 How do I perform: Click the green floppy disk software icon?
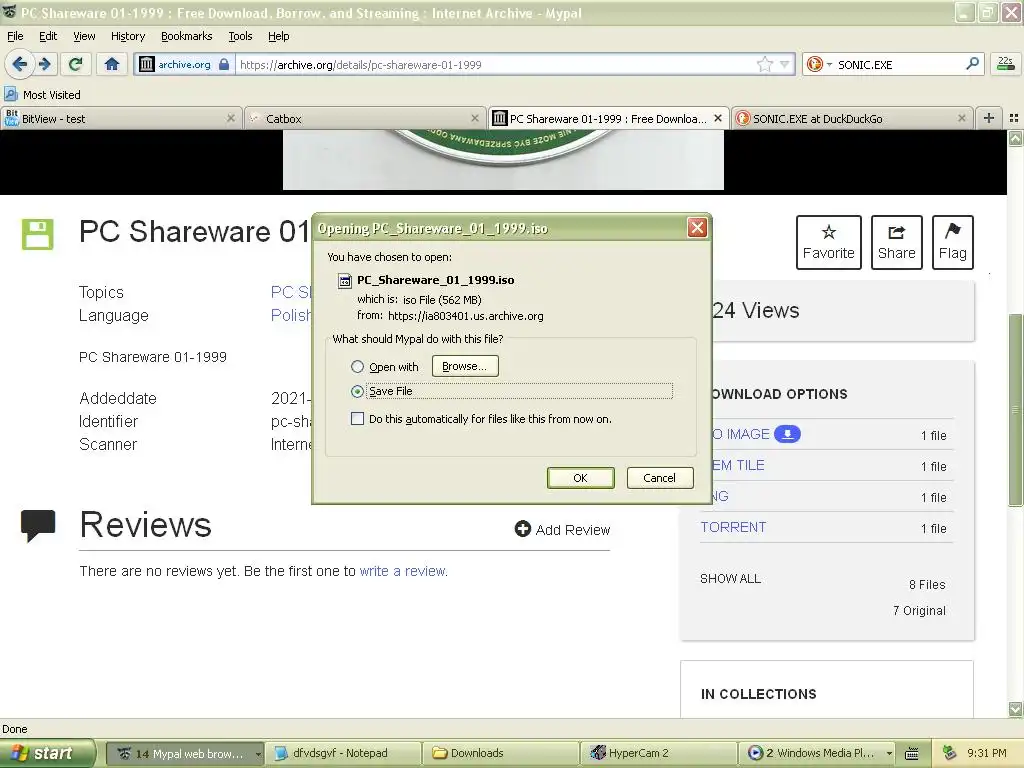coord(37,234)
